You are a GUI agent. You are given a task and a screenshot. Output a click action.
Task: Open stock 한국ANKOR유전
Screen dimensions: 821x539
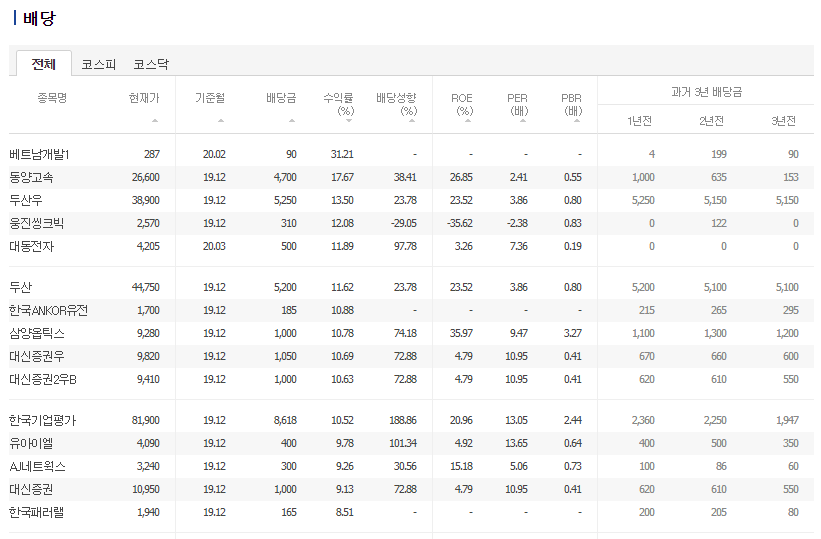coord(48,311)
